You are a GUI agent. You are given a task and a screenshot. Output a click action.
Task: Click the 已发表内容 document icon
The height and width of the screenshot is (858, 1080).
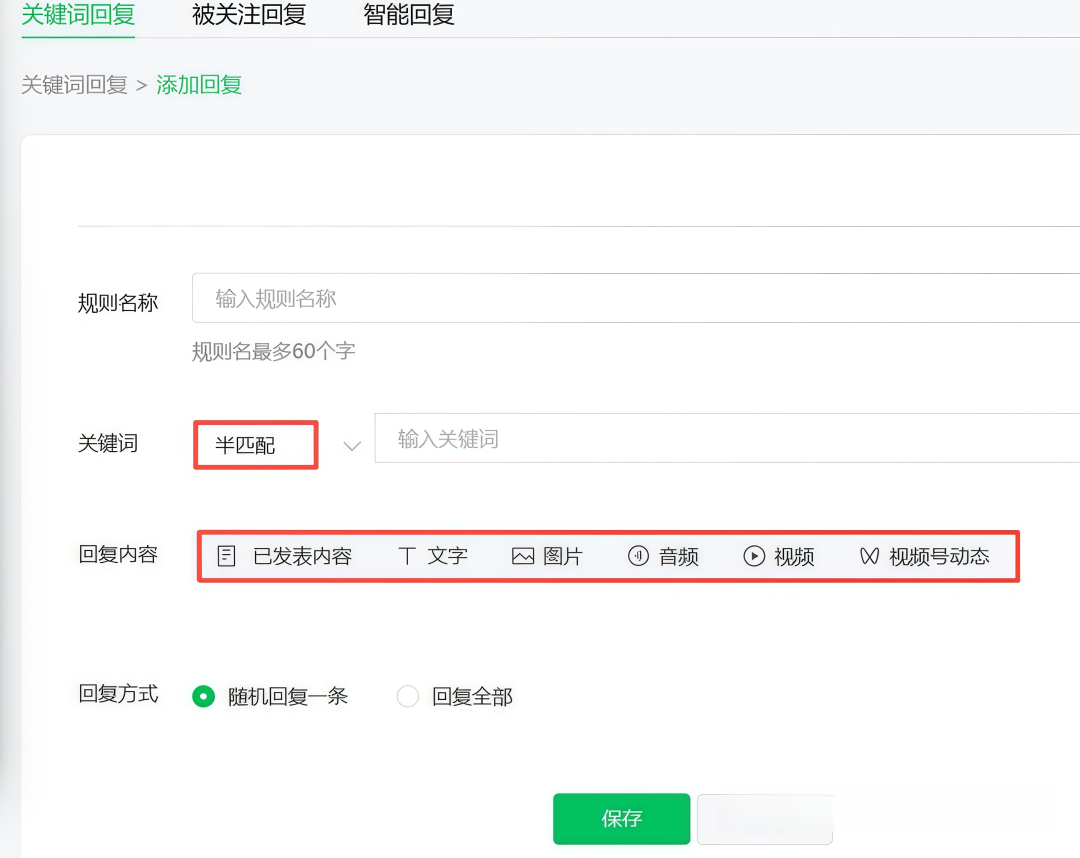[x=227, y=556]
